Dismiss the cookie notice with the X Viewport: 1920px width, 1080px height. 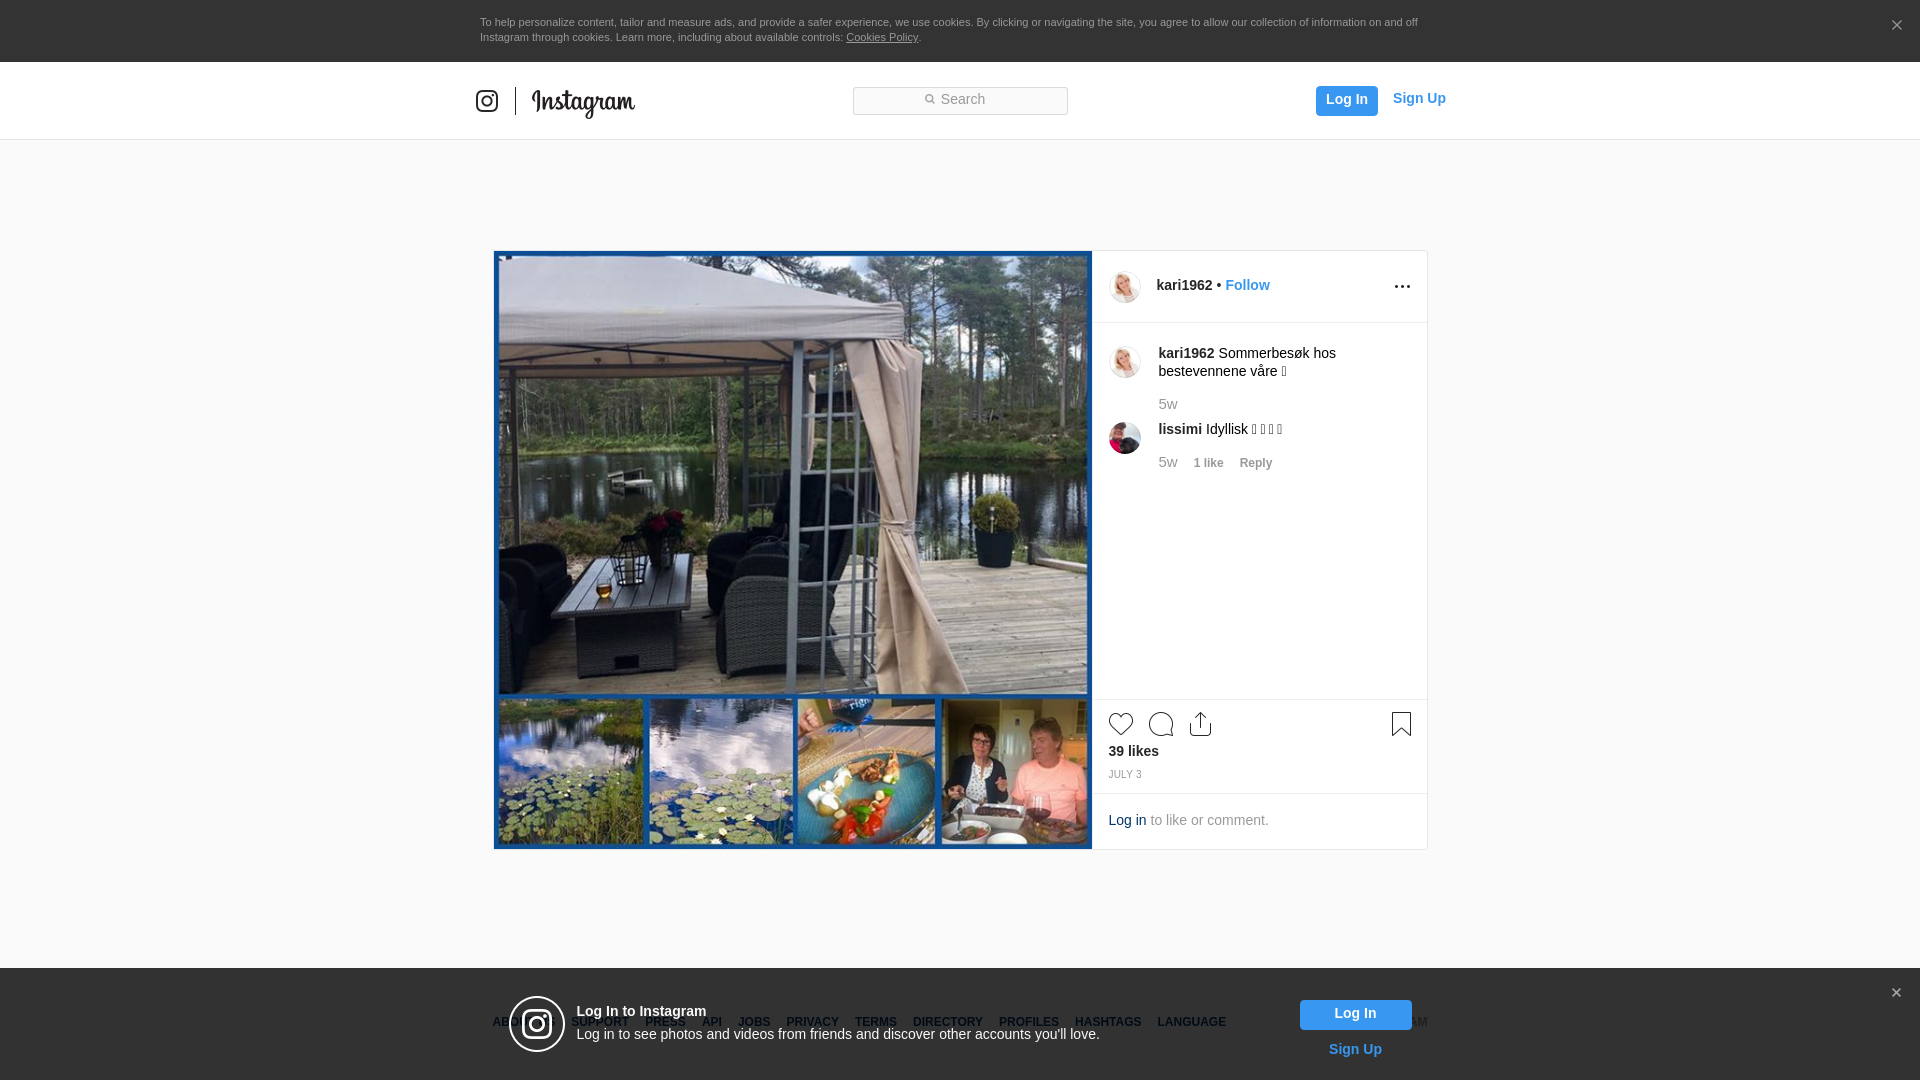[1896, 26]
